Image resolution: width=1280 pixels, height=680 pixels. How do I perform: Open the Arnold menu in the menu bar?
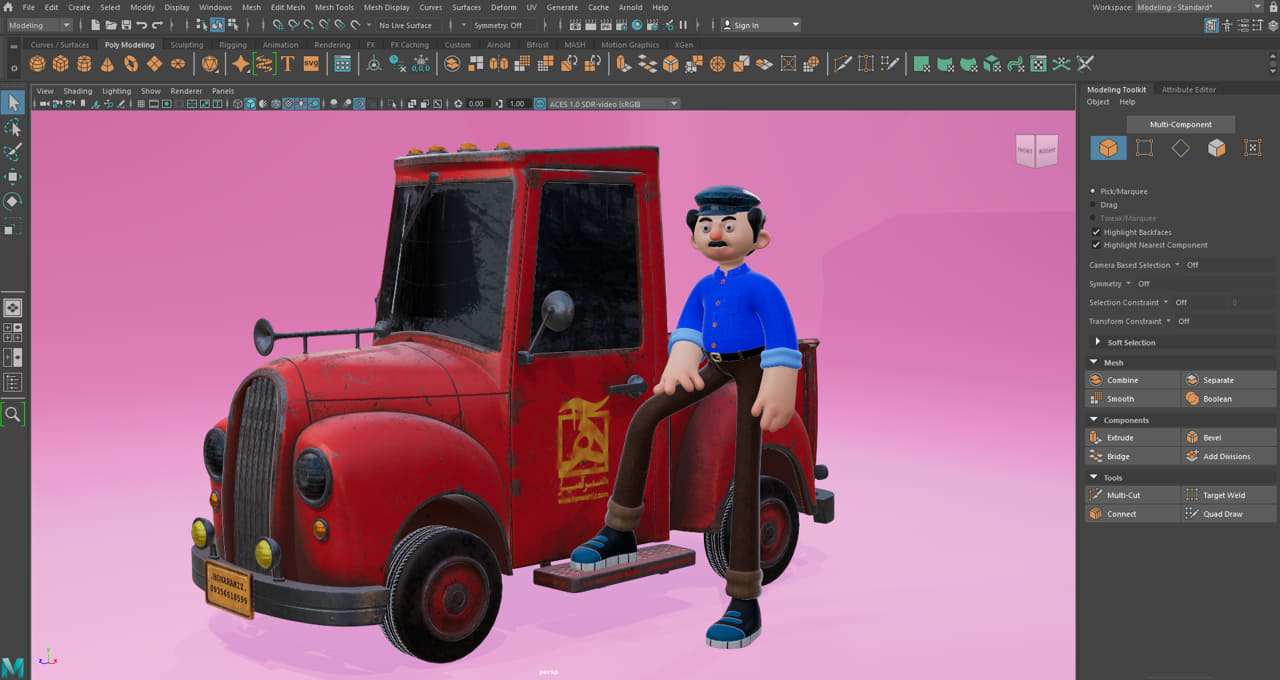pyautogui.click(x=630, y=7)
